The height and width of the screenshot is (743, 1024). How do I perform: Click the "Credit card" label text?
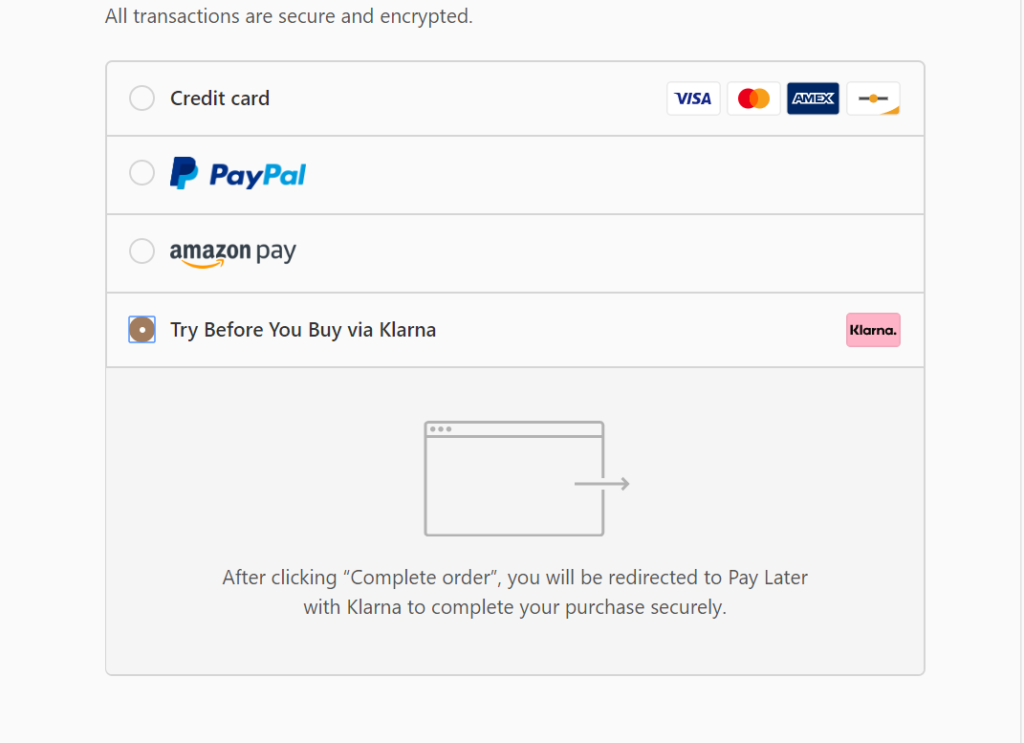coord(220,98)
